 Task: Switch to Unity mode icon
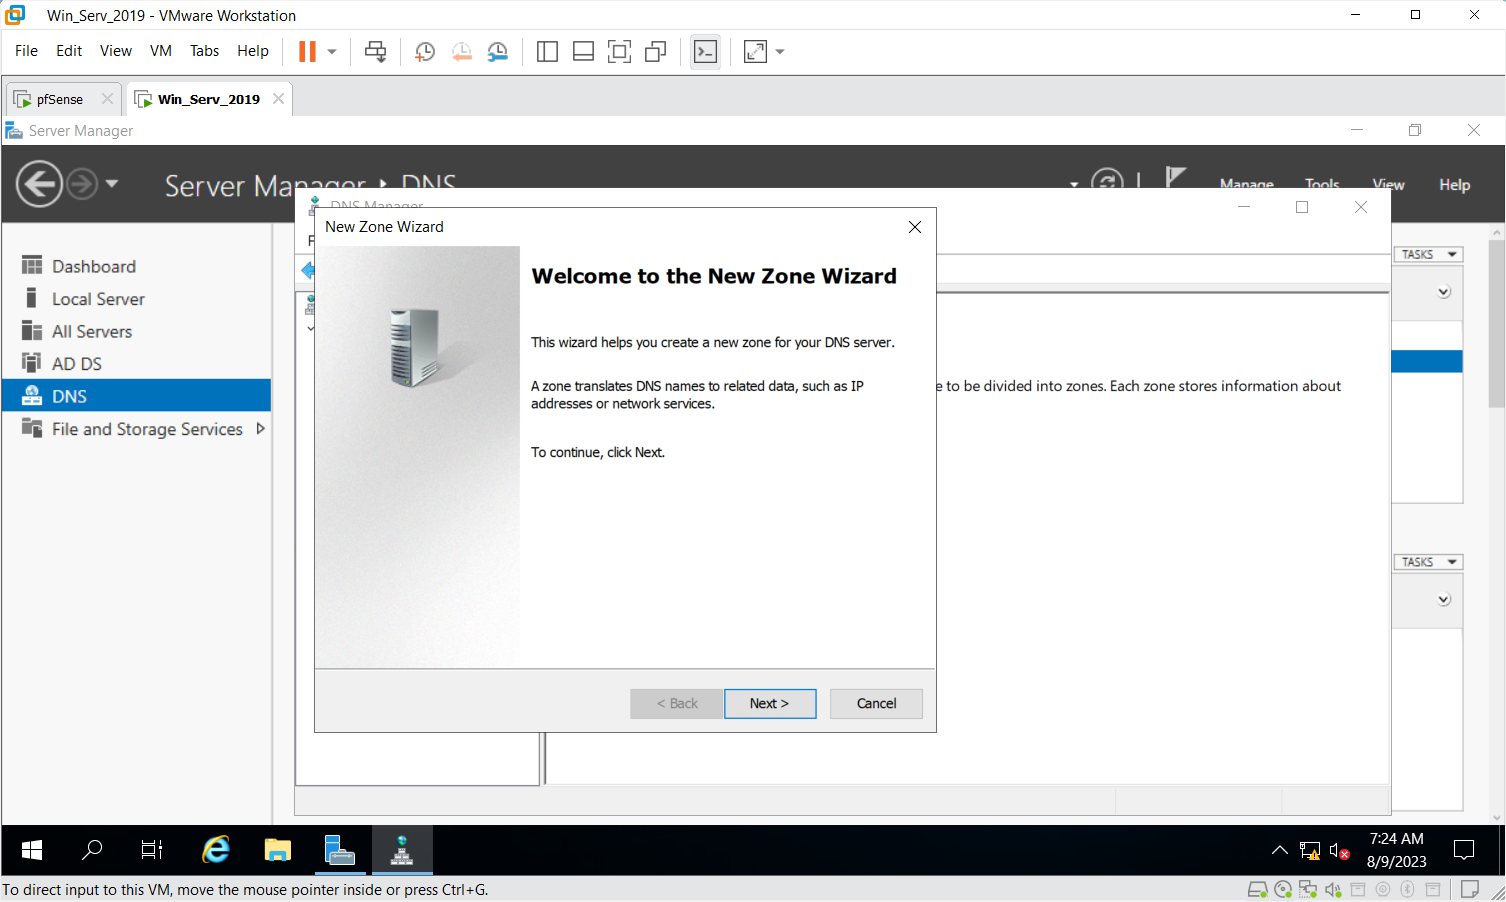(x=655, y=51)
